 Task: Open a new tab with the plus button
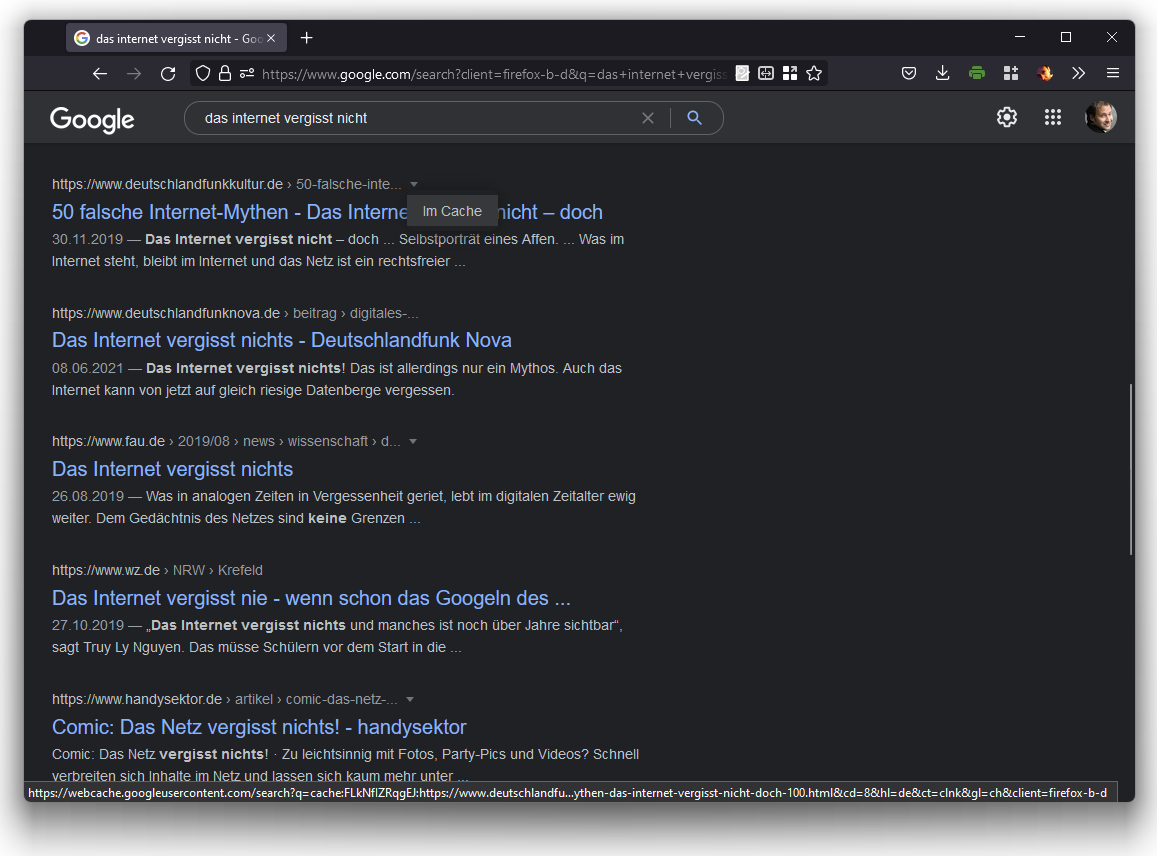click(307, 38)
